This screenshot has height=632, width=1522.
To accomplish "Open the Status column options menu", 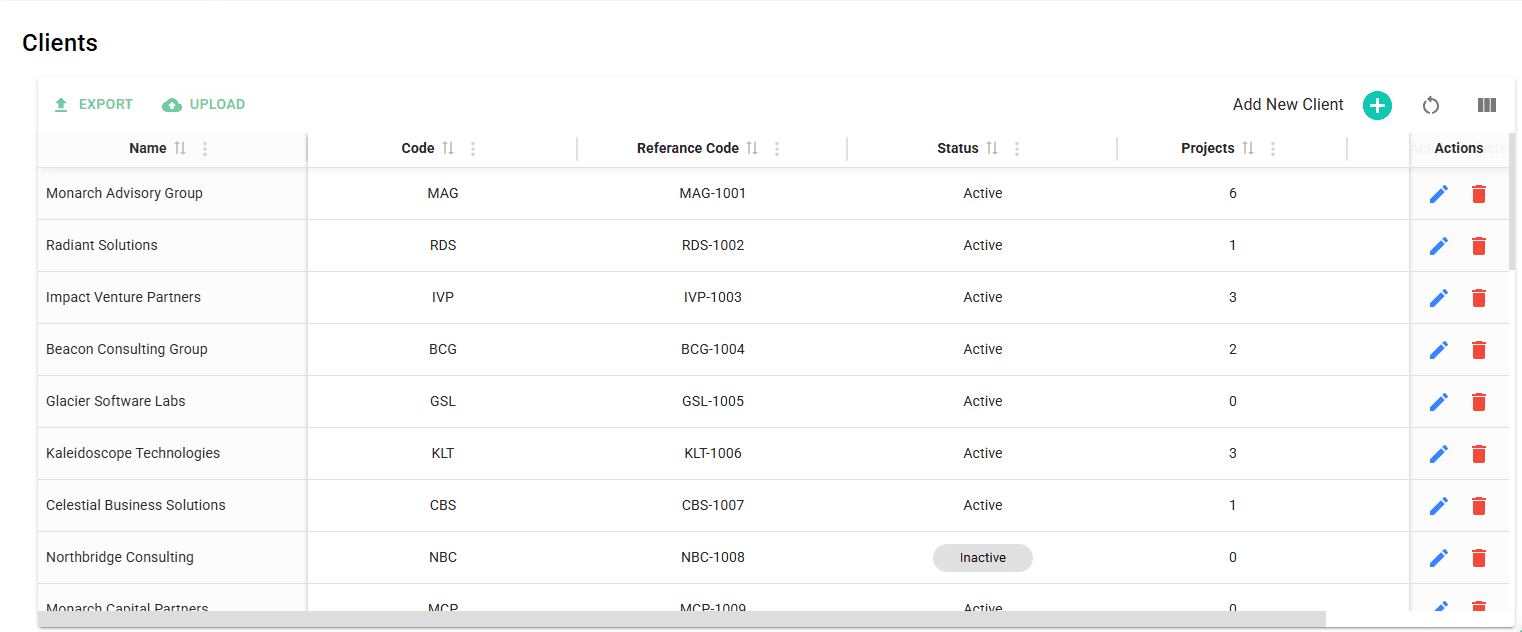I will pos(1017,148).
